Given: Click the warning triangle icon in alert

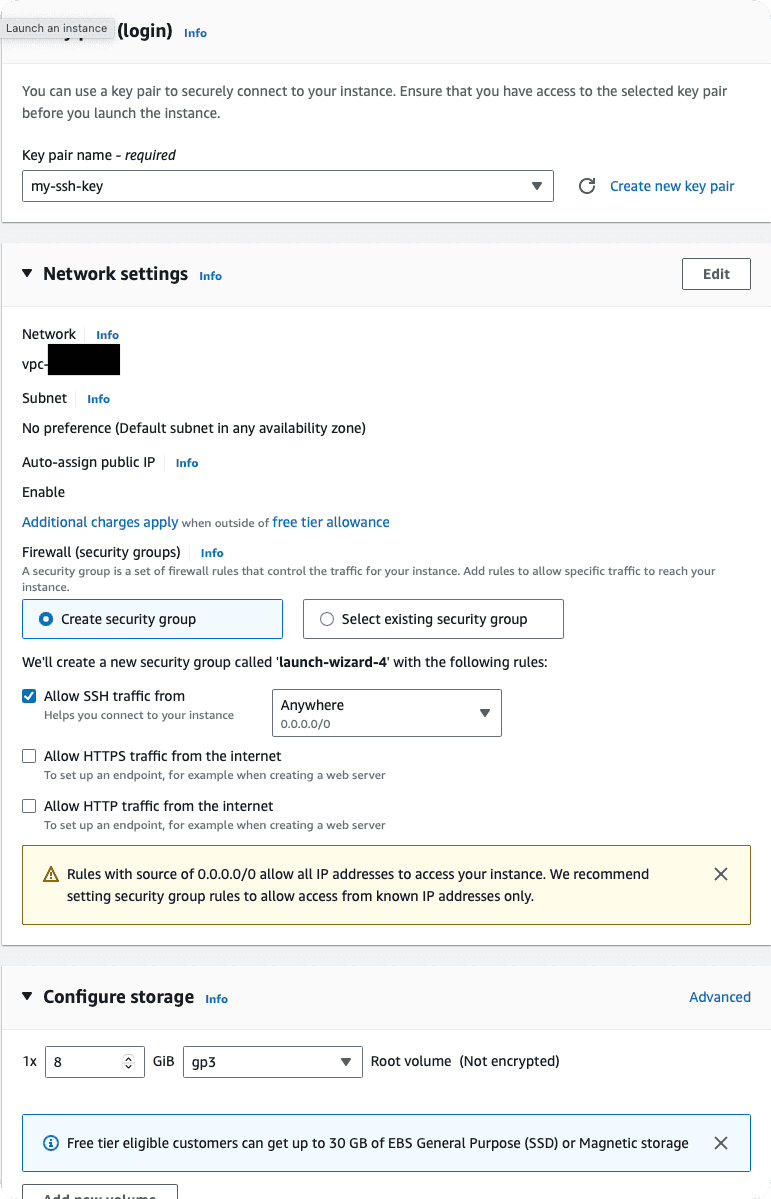Looking at the screenshot, I should coord(51,875).
